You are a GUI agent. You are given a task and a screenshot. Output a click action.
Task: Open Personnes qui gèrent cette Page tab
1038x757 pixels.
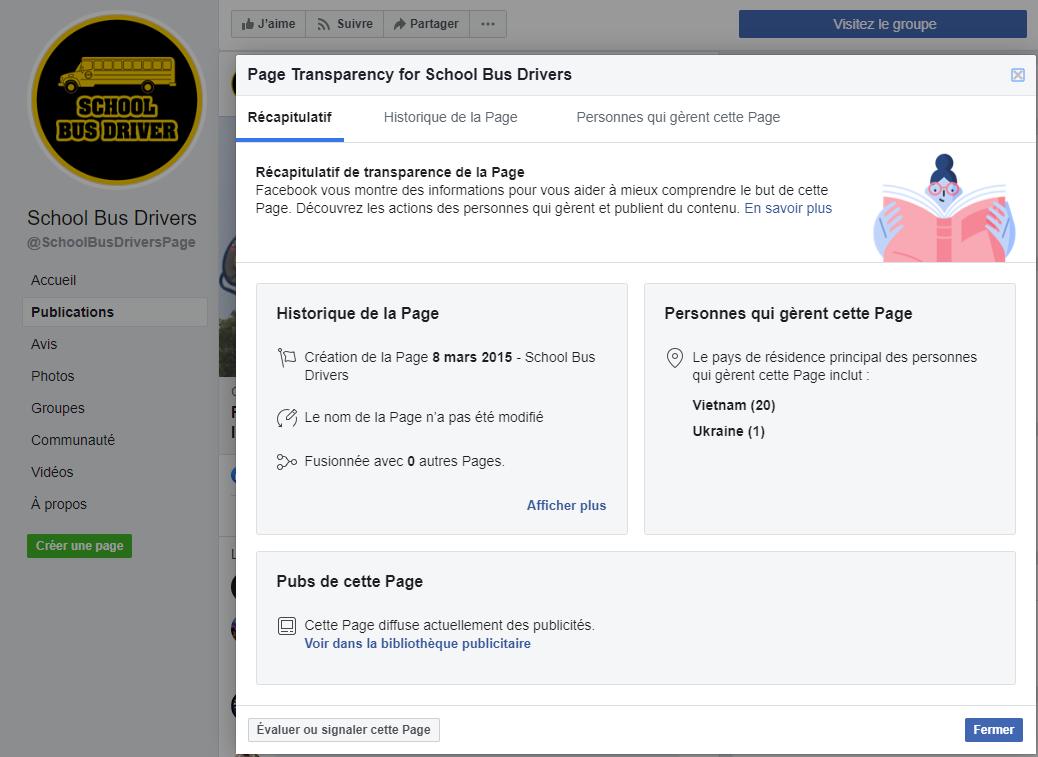678,117
